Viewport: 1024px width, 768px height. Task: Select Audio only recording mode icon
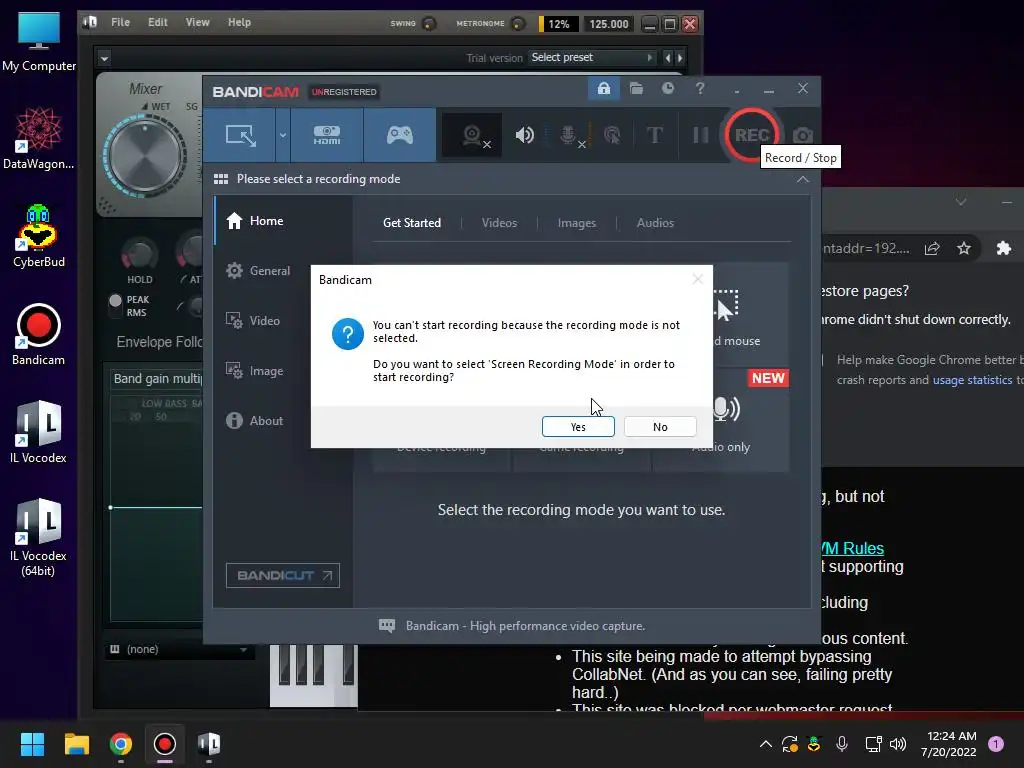click(x=726, y=409)
